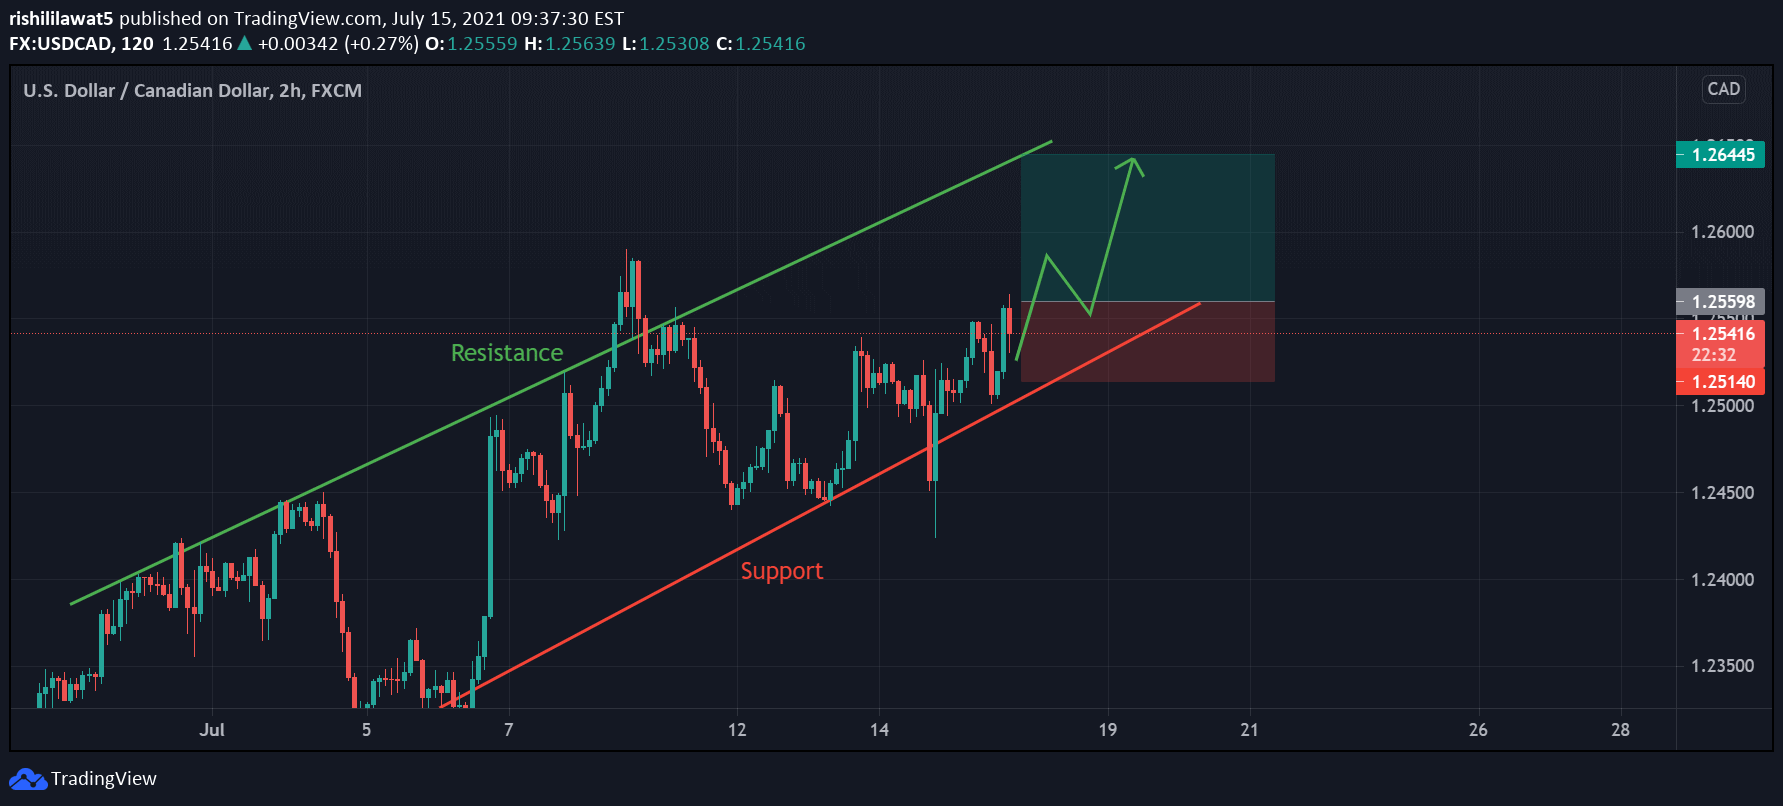Click the price change +0.00342 (+0.27%)
This screenshot has height=806, width=1783.
[338, 44]
